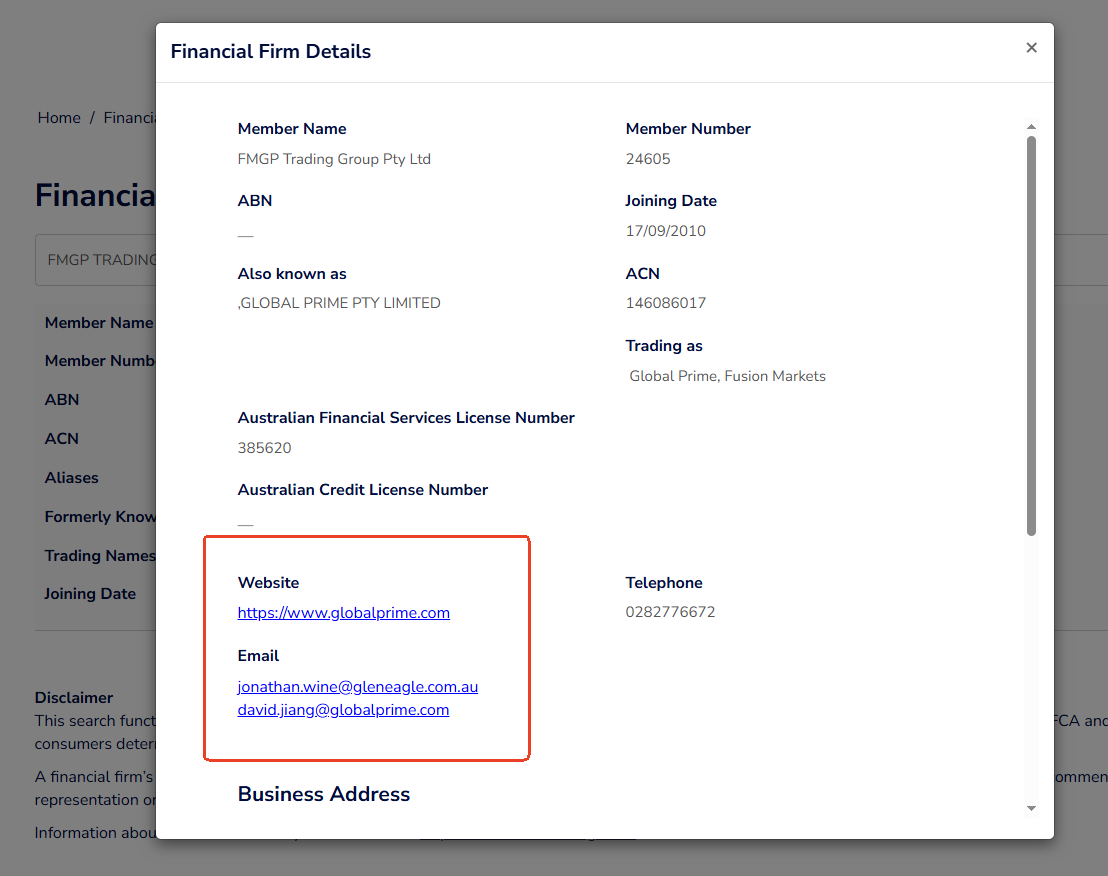Click the Trading as label
The height and width of the screenshot is (876, 1108).
click(x=664, y=345)
